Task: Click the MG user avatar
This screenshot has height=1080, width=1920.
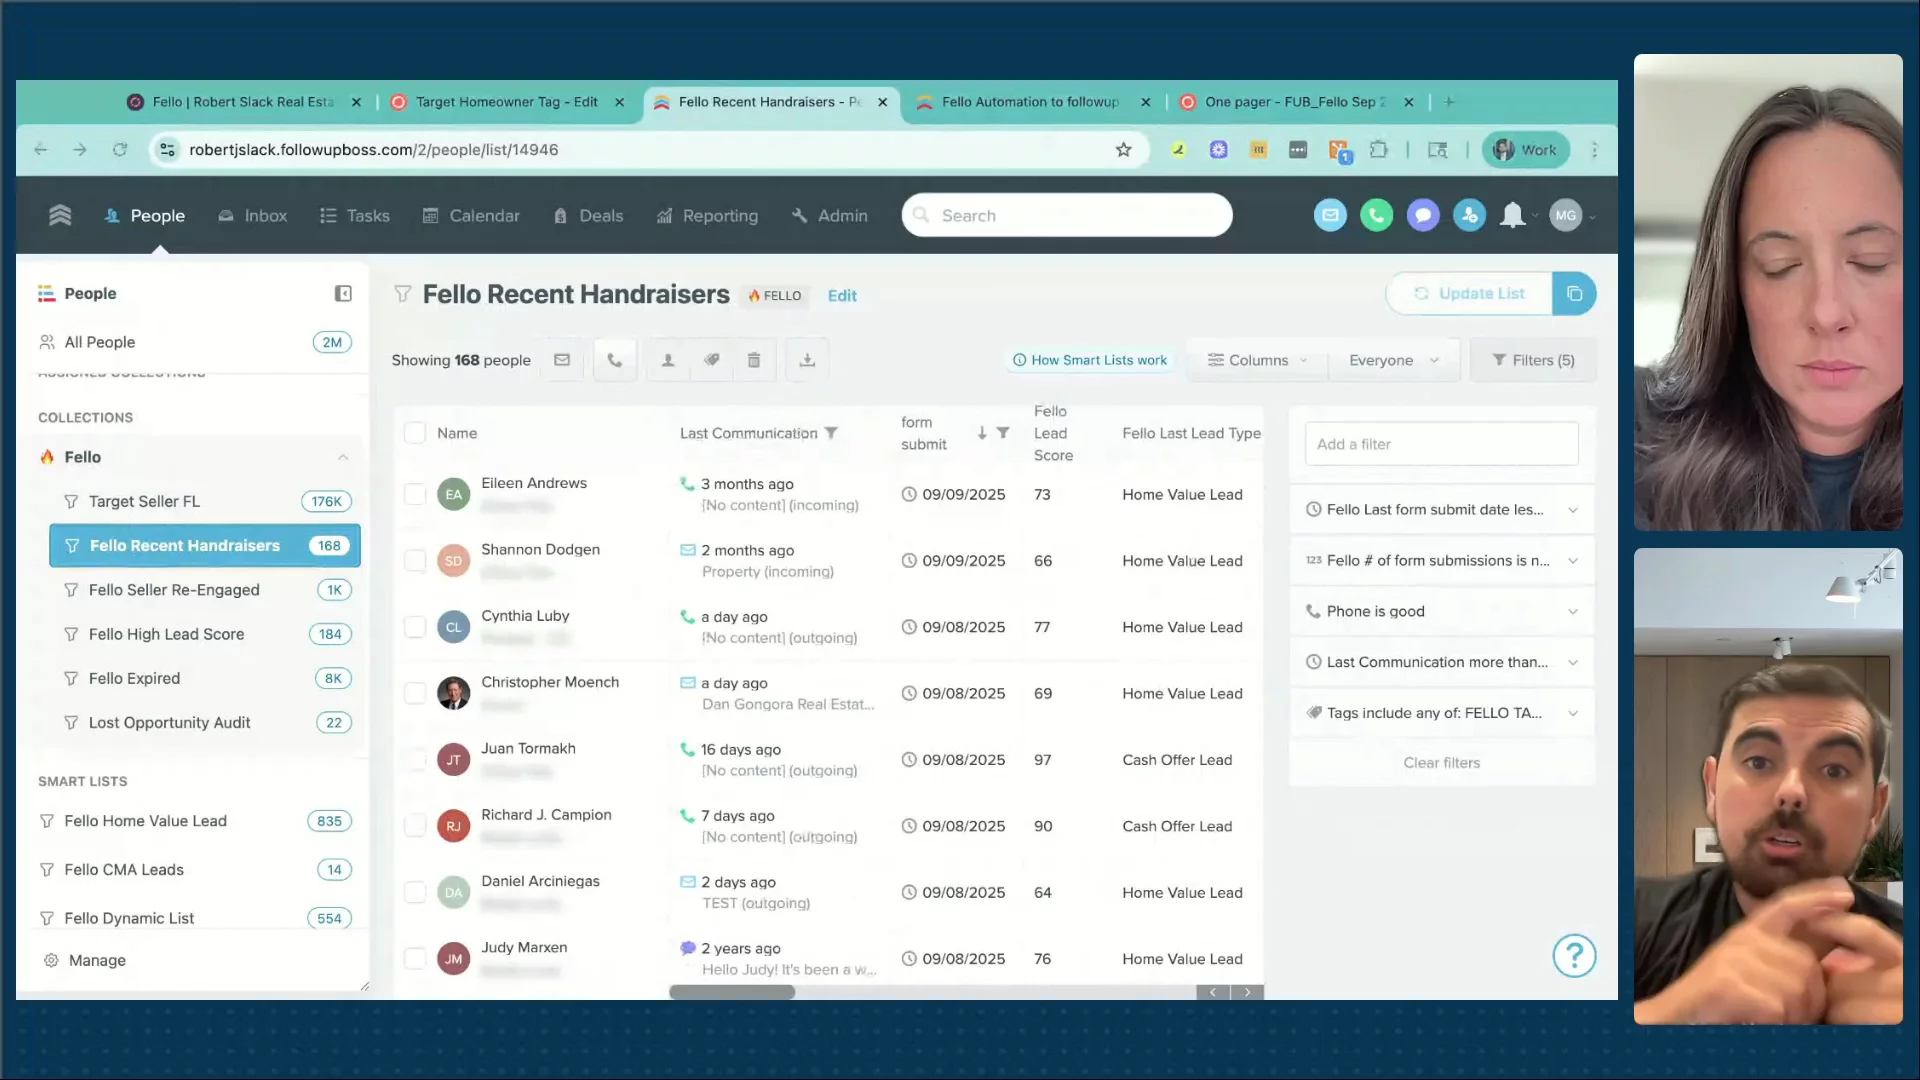Action: pyautogui.click(x=1565, y=215)
